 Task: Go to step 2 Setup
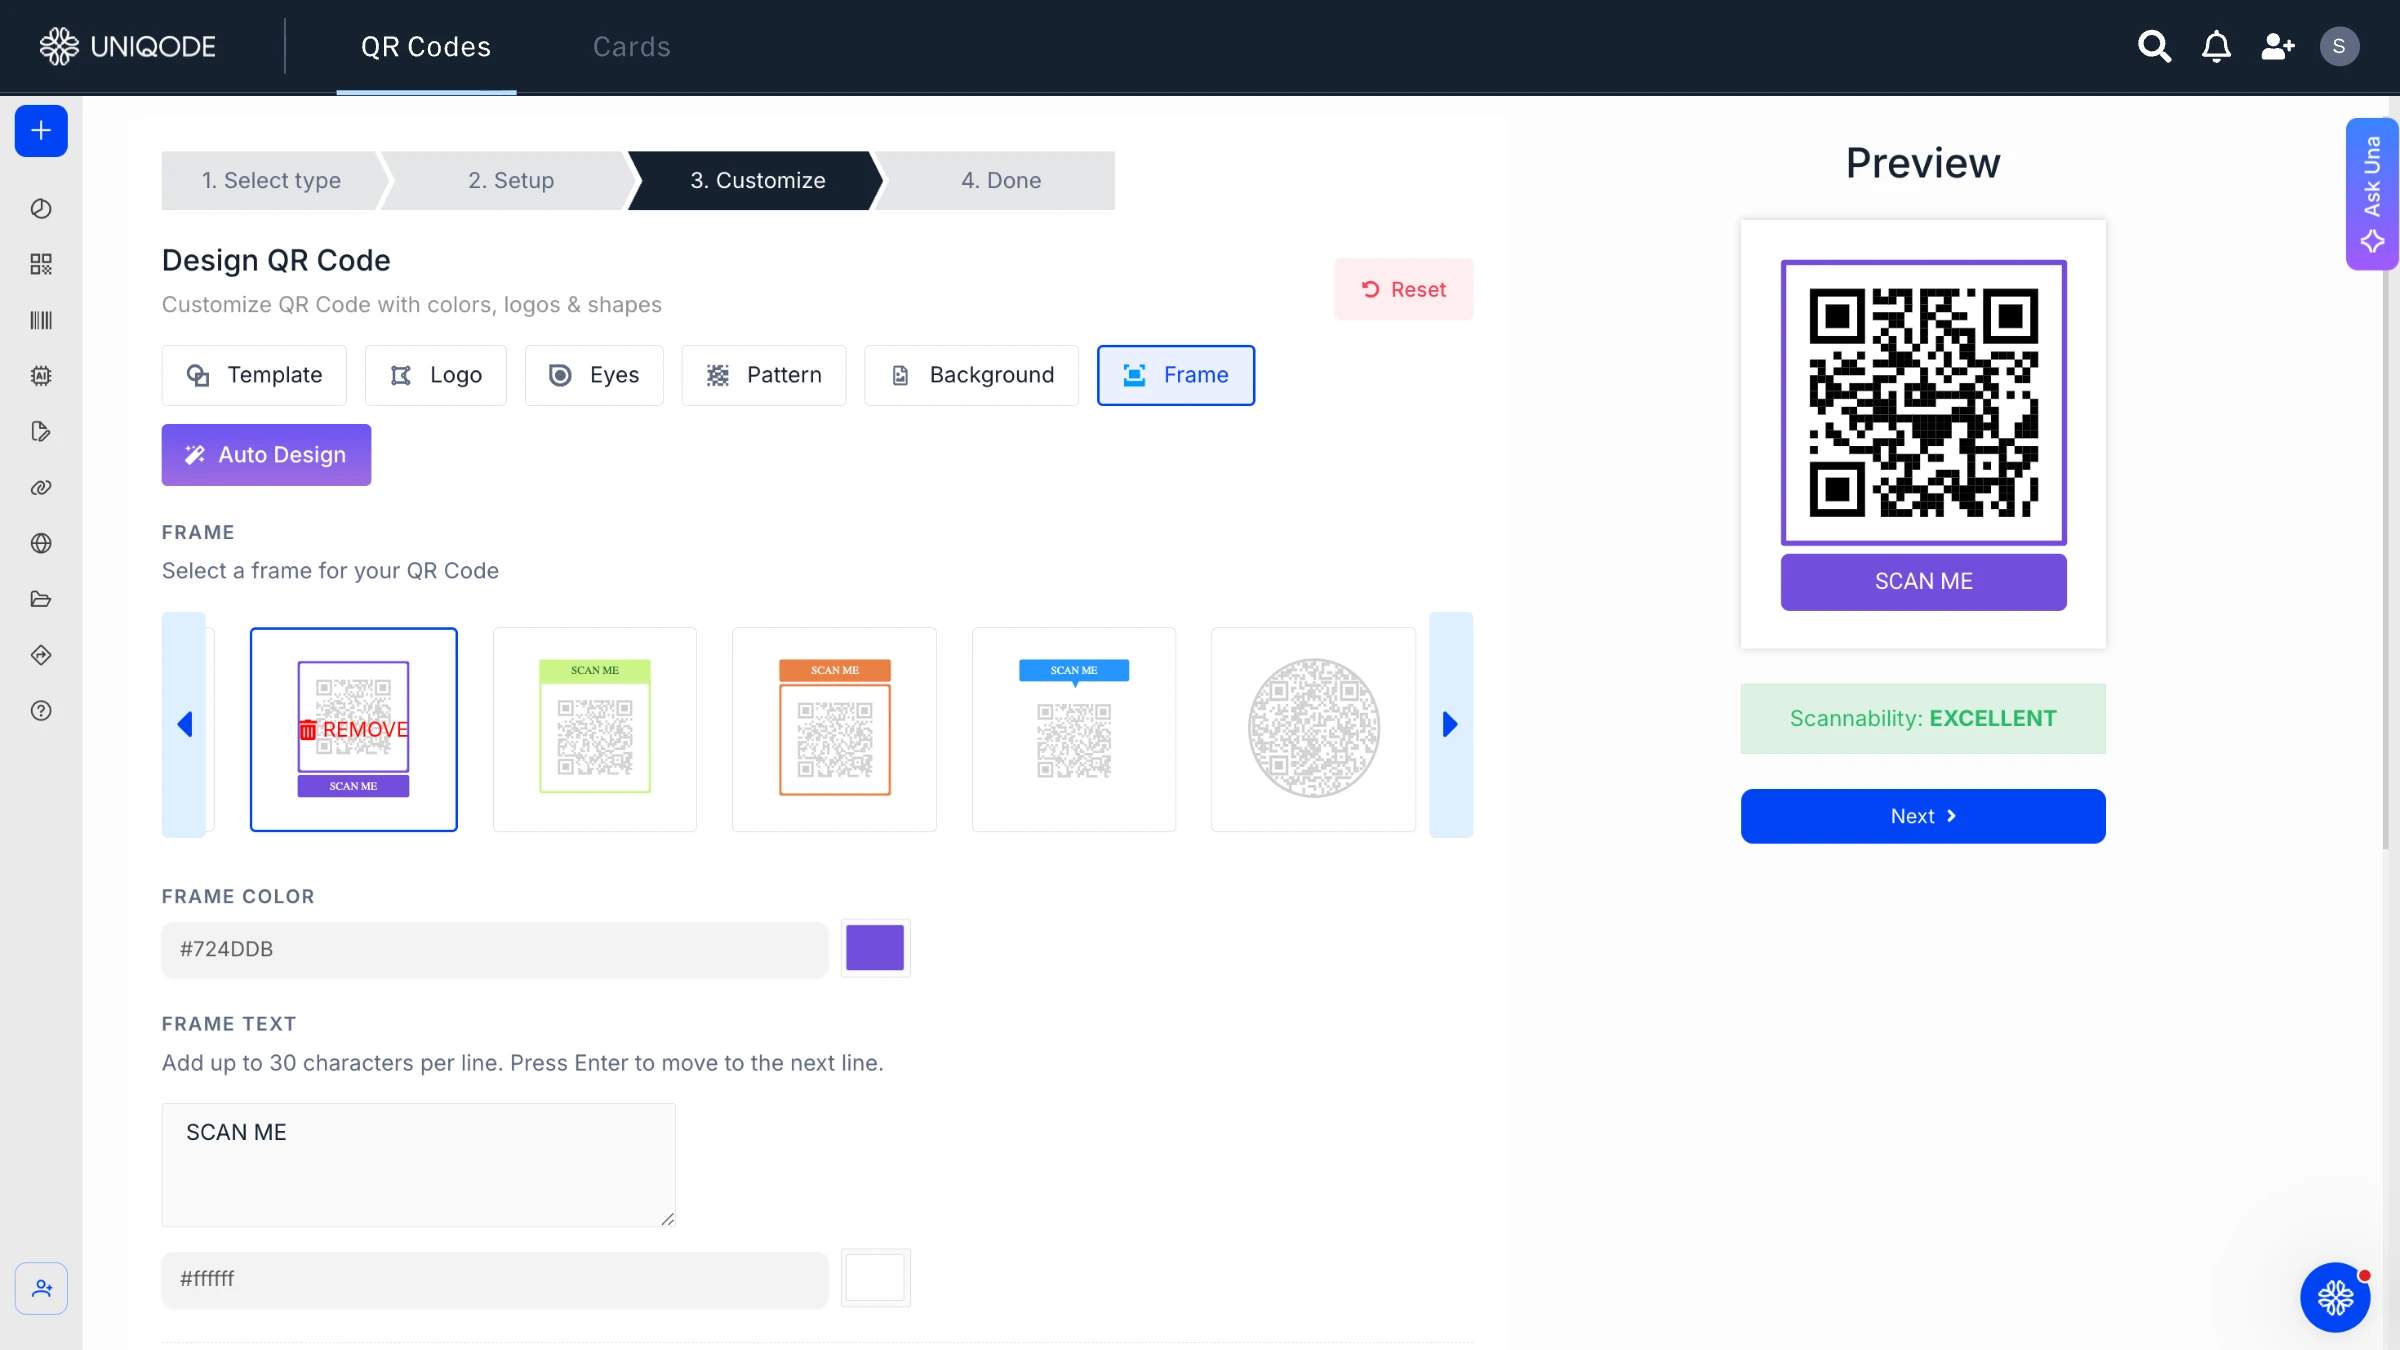[x=511, y=181]
